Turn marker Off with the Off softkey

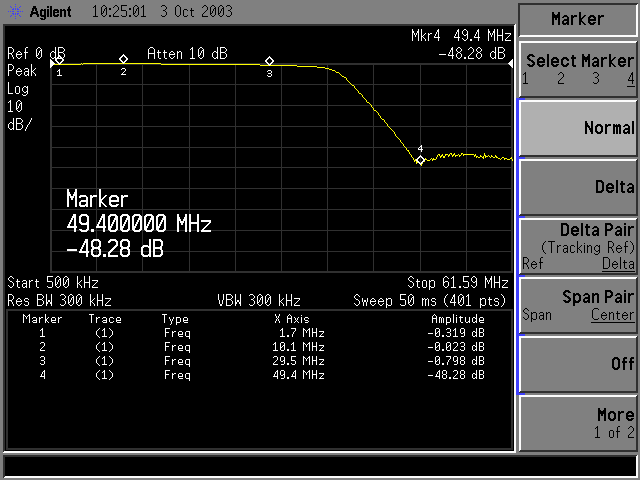click(x=578, y=364)
